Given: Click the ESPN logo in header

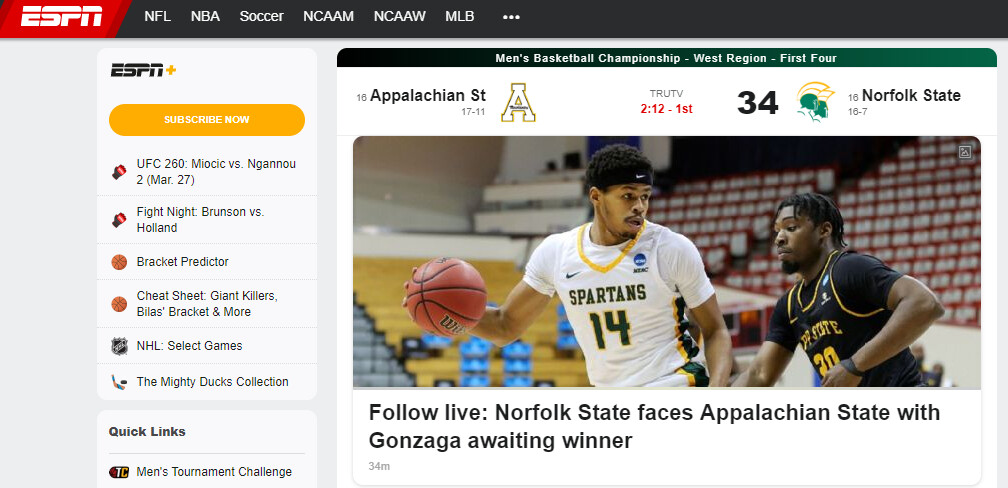Looking at the screenshot, I should click(62, 16).
